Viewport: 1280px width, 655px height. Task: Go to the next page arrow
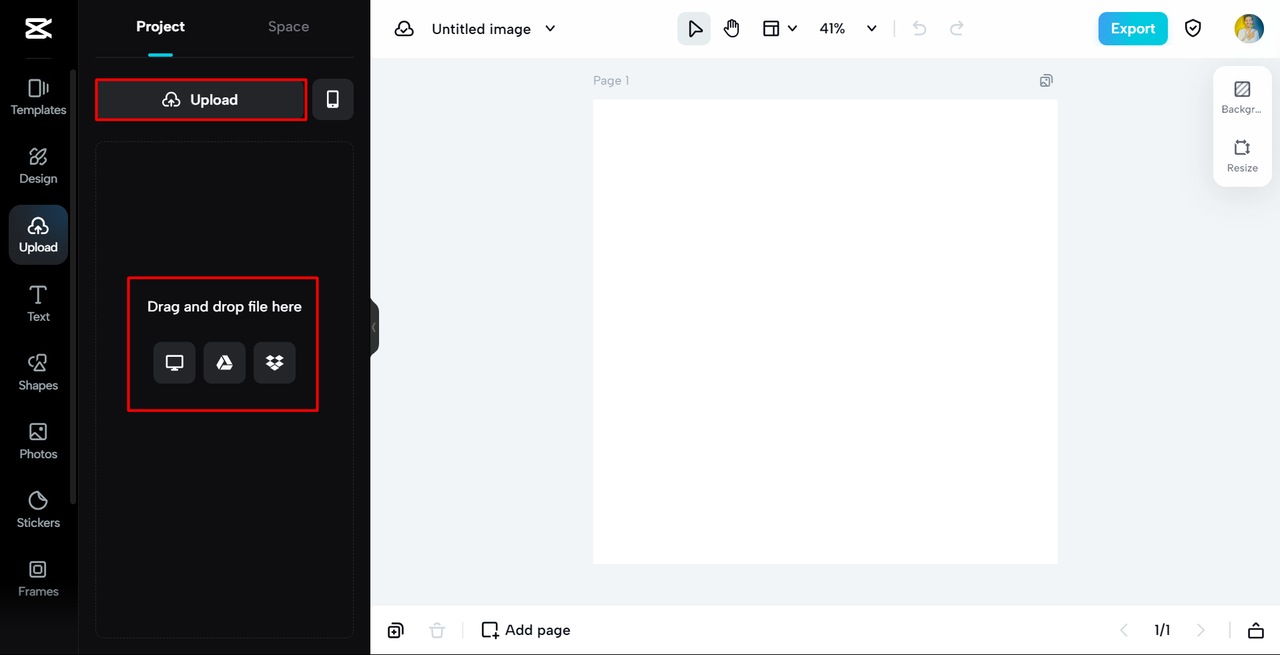[x=1201, y=630]
